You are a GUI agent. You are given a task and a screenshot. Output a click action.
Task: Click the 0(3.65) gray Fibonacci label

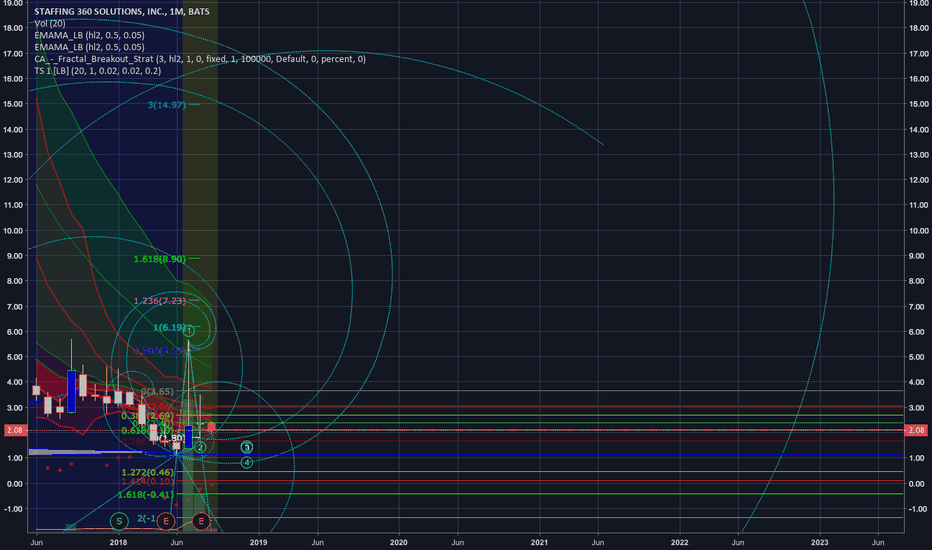pyautogui.click(x=158, y=391)
